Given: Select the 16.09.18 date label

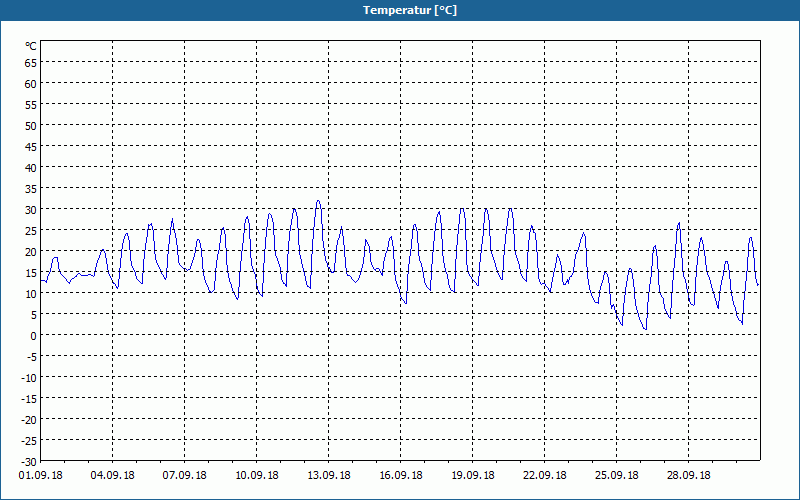Looking at the screenshot, I should (x=401, y=476).
